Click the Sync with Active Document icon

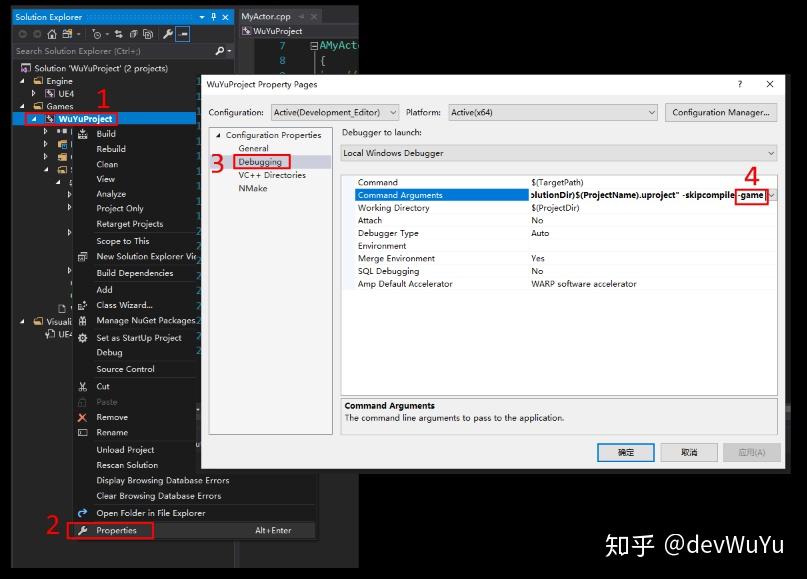point(119,33)
